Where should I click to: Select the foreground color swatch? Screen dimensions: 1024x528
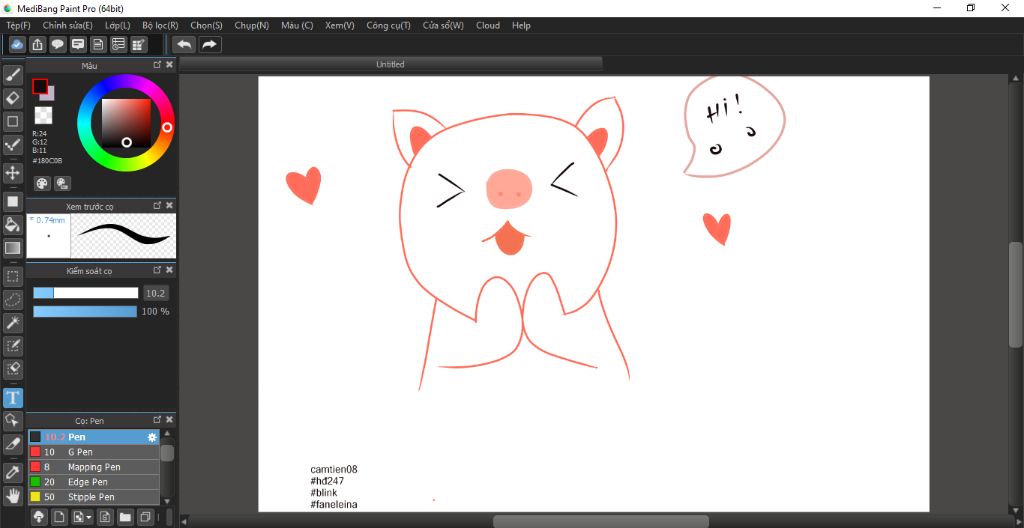click(x=40, y=86)
